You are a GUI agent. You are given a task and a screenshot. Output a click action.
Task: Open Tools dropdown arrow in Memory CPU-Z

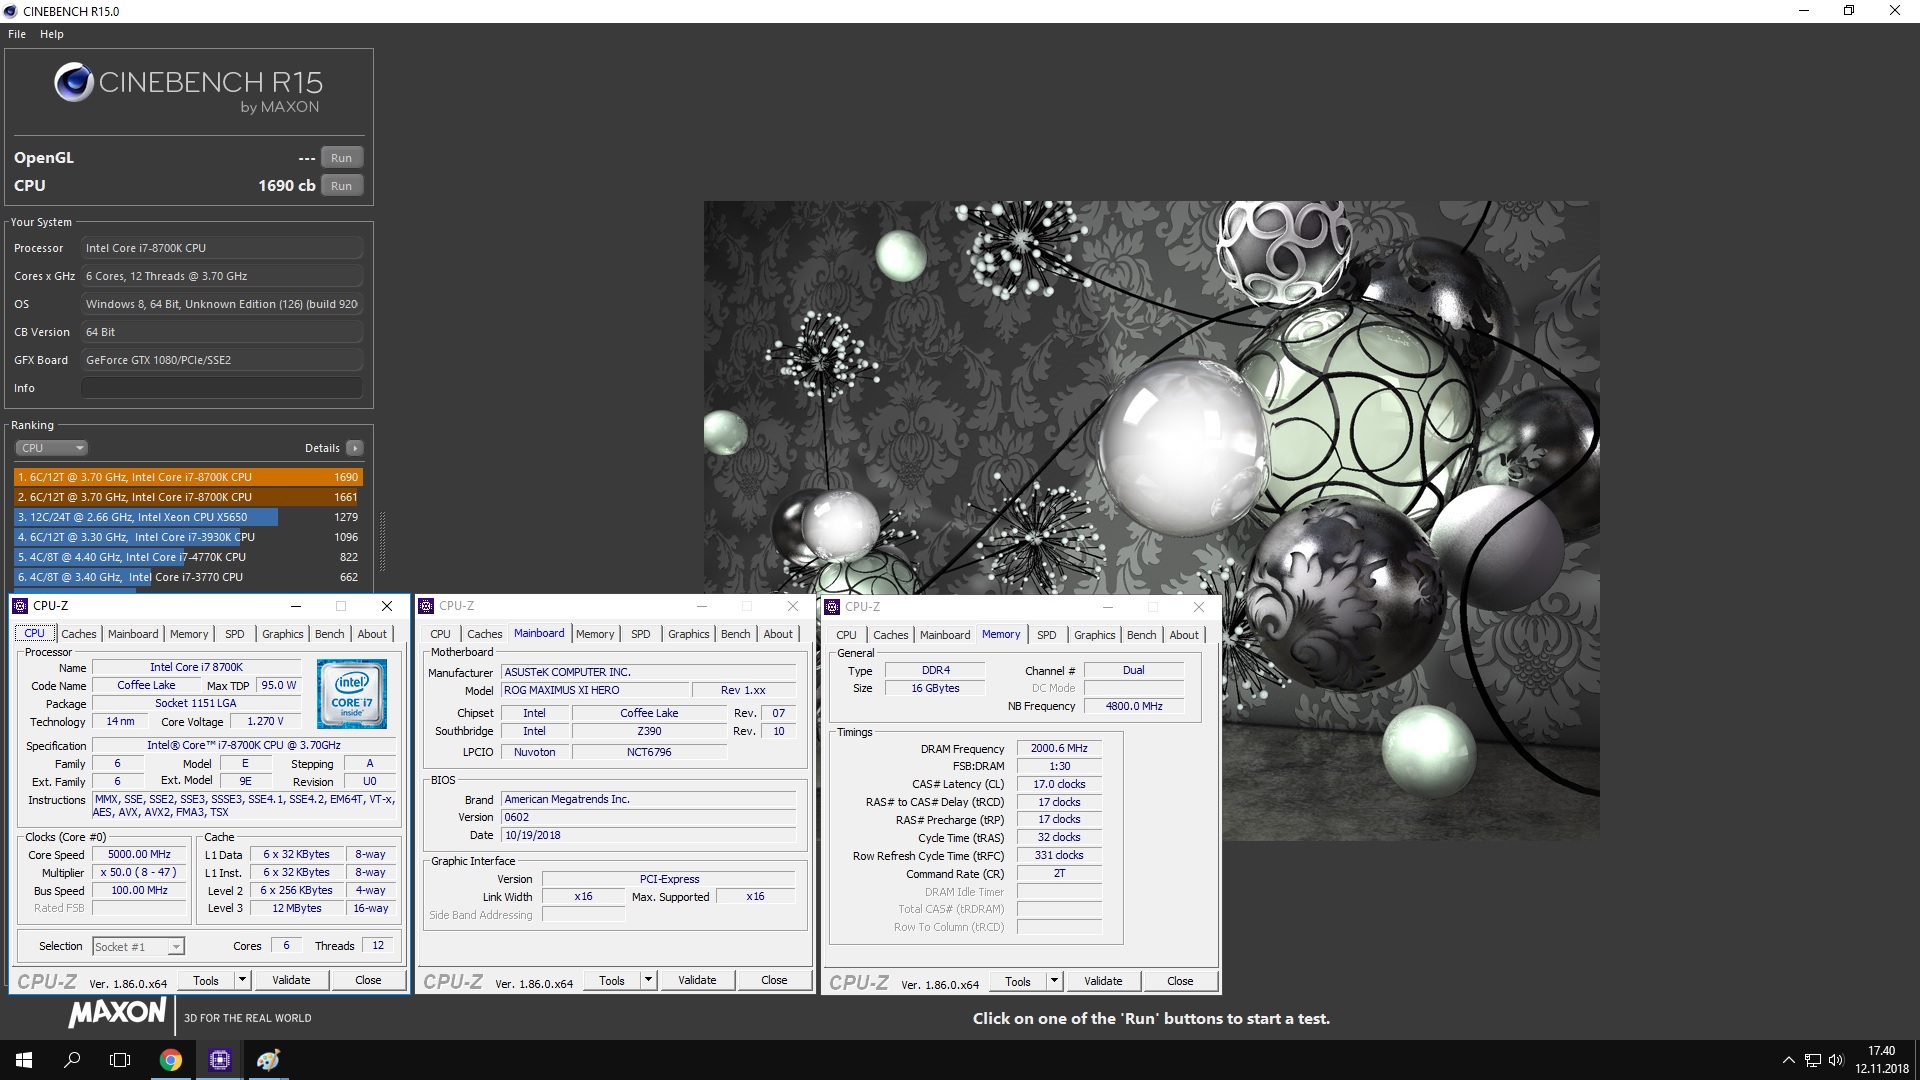(1054, 981)
